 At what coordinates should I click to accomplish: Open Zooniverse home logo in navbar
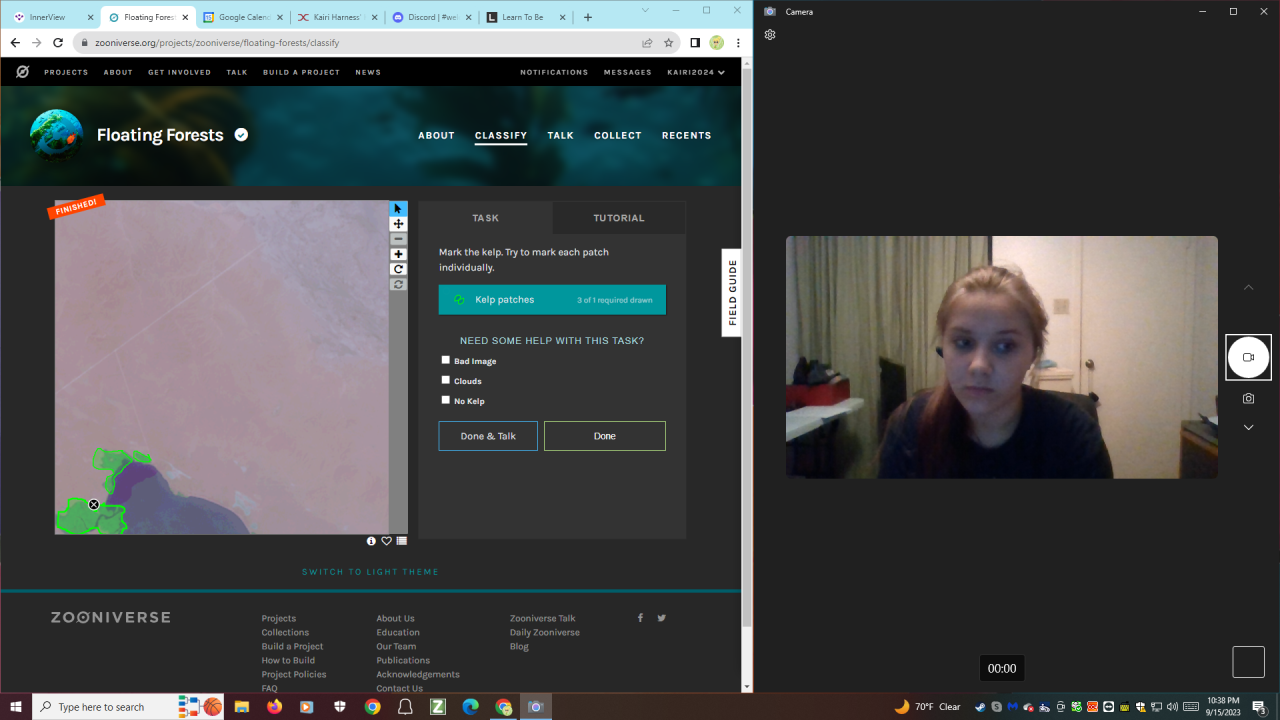(x=22, y=72)
